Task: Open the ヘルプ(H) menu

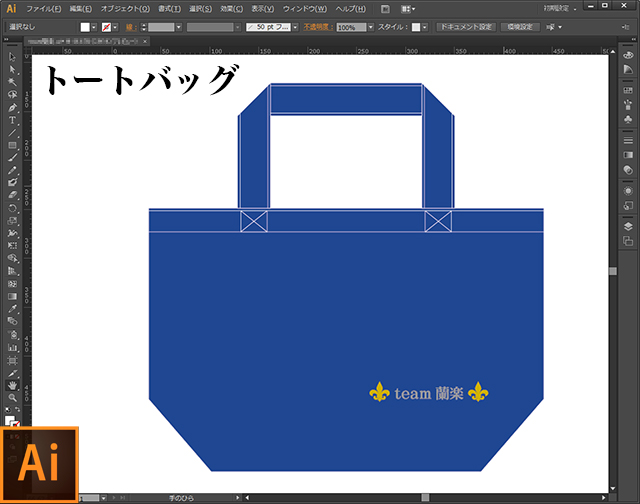Action: pyautogui.click(x=351, y=9)
